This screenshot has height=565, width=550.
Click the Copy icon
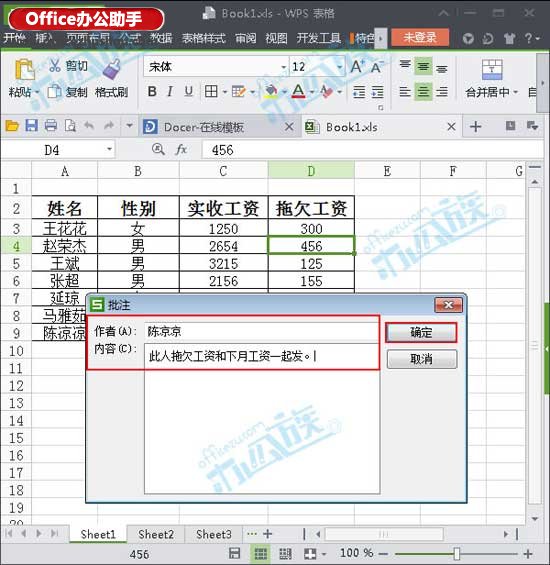pos(54,92)
